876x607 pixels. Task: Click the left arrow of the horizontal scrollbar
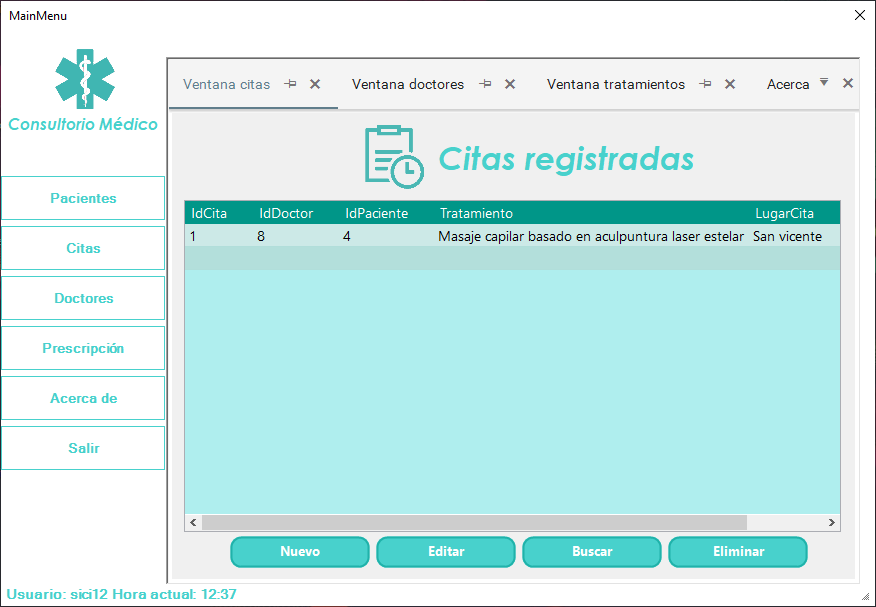(193, 522)
